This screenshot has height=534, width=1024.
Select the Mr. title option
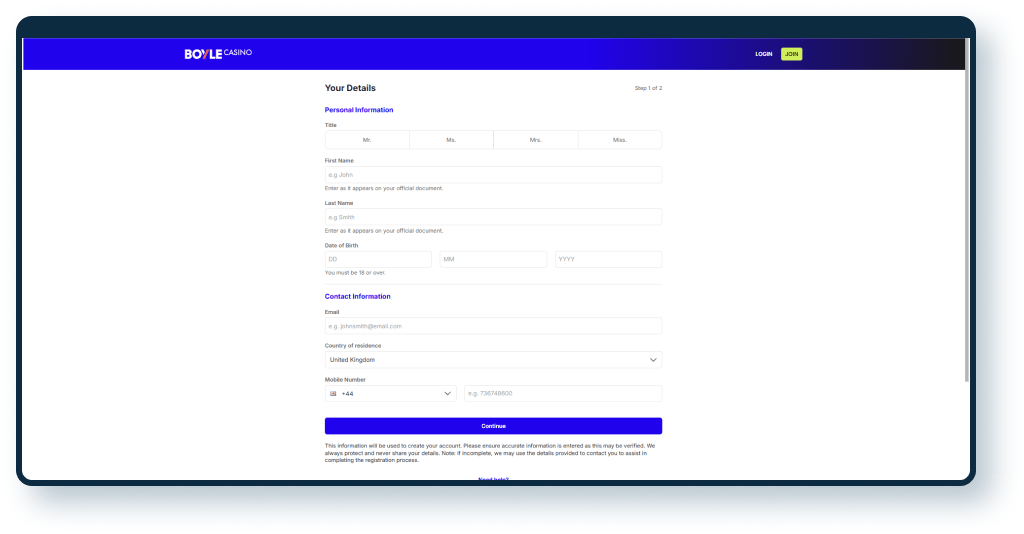coord(367,140)
